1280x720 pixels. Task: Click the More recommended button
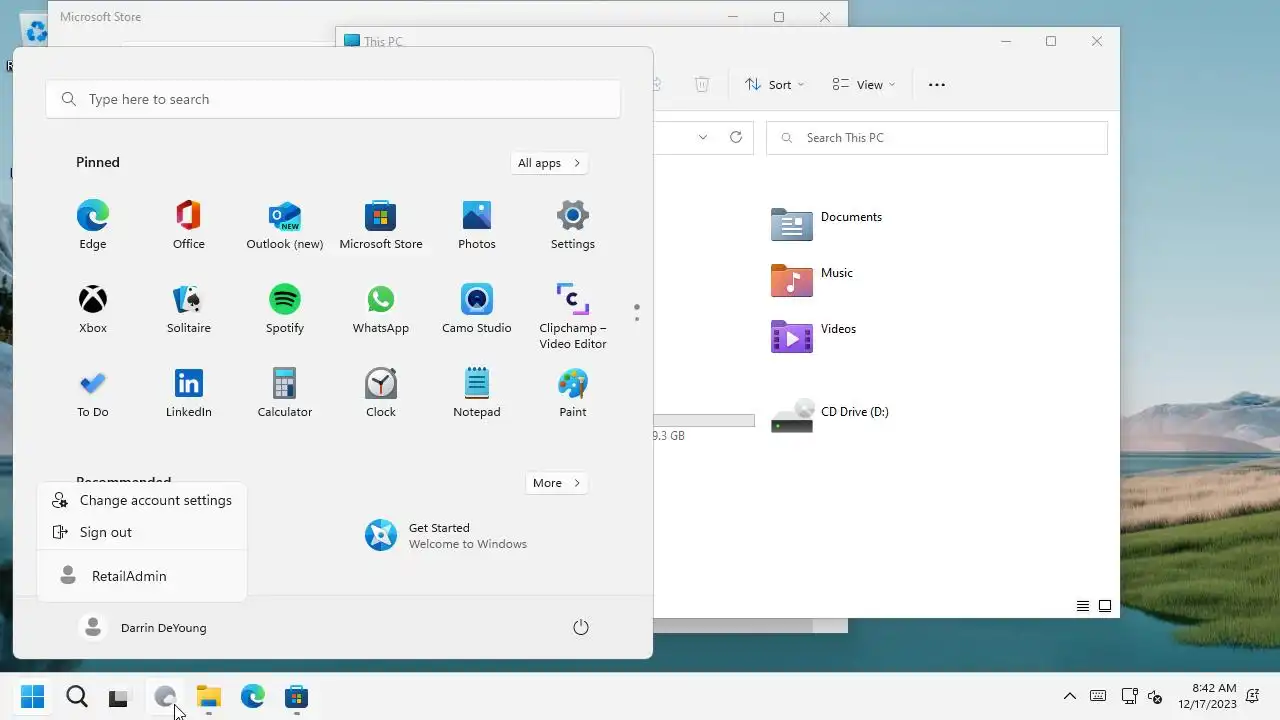tap(556, 483)
